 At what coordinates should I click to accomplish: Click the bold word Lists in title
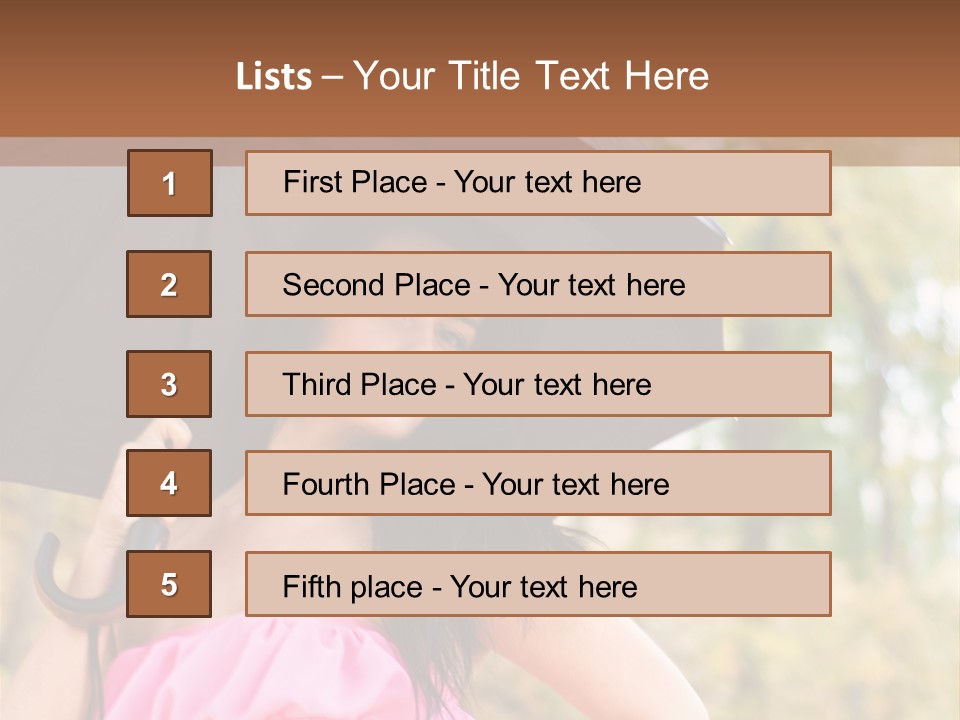[x=274, y=77]
